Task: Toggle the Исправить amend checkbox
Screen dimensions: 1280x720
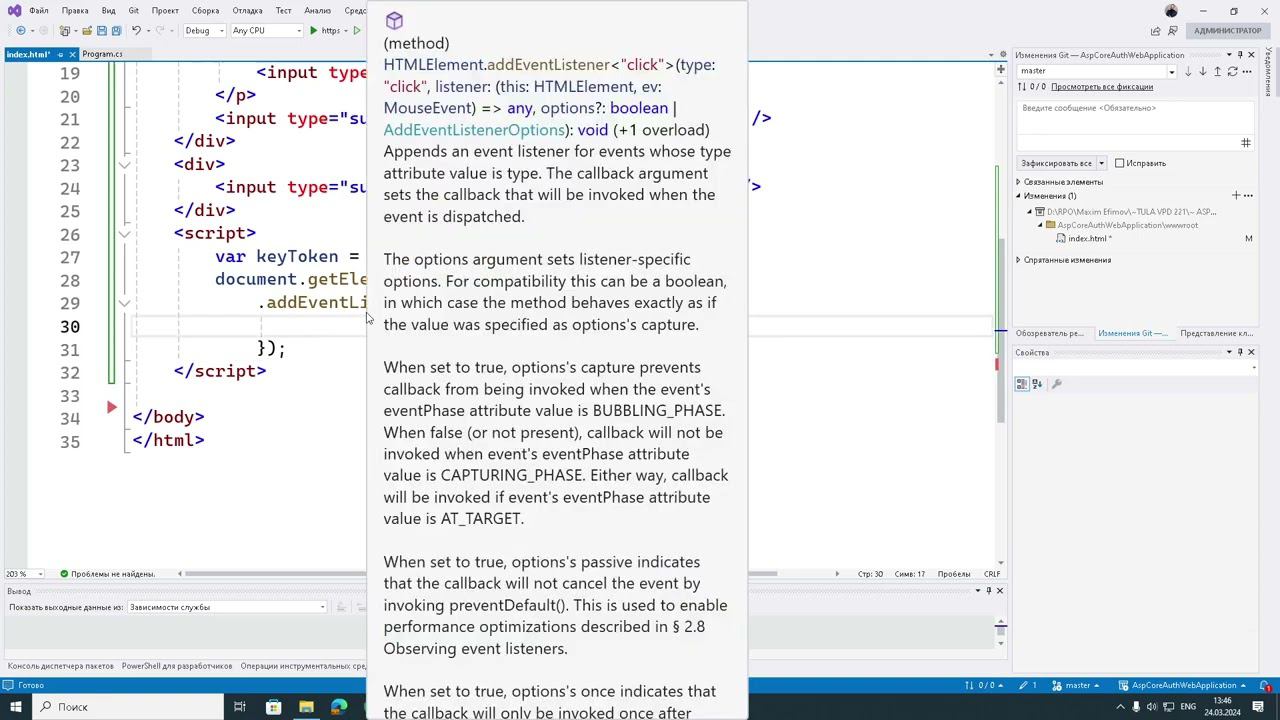Action: tap(1120, 163)
